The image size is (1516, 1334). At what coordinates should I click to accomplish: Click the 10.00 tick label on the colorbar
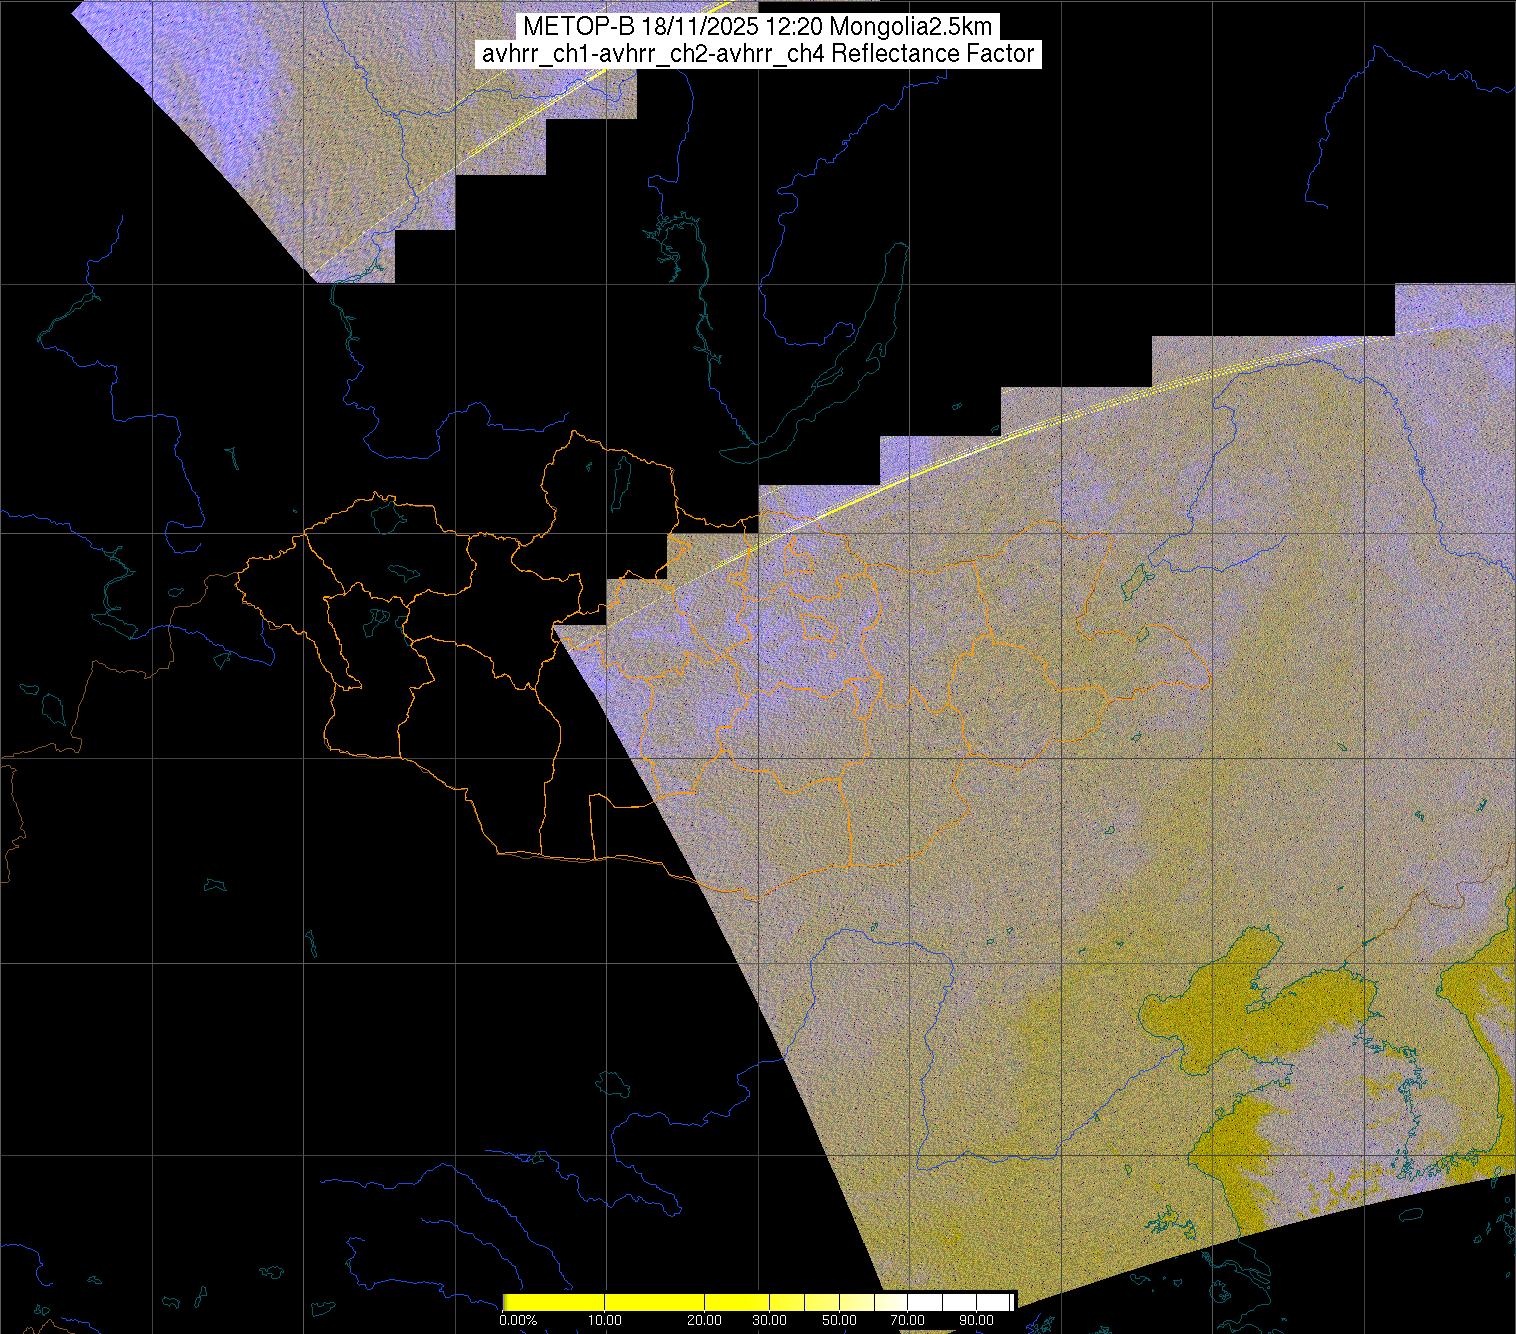click(605, 1321)
